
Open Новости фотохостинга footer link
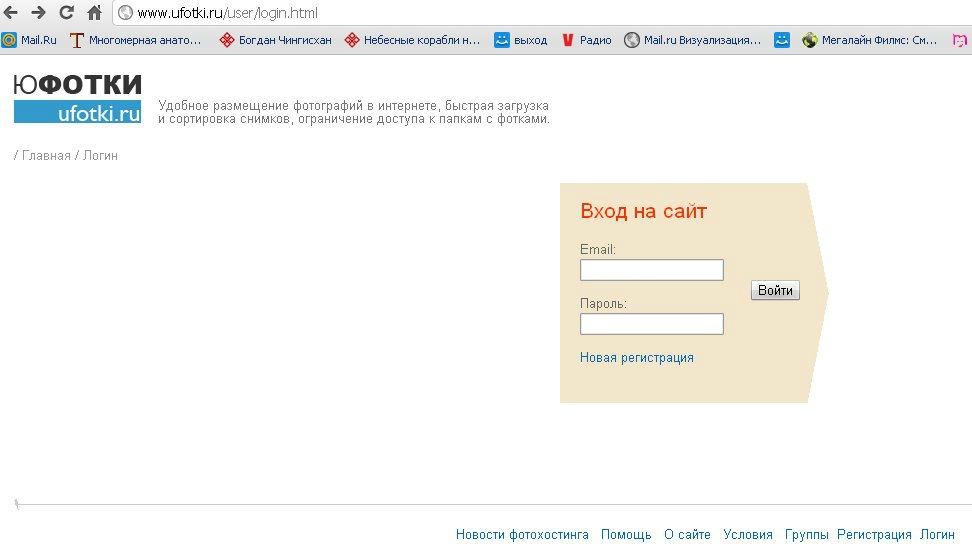click(x=522, y=535)
